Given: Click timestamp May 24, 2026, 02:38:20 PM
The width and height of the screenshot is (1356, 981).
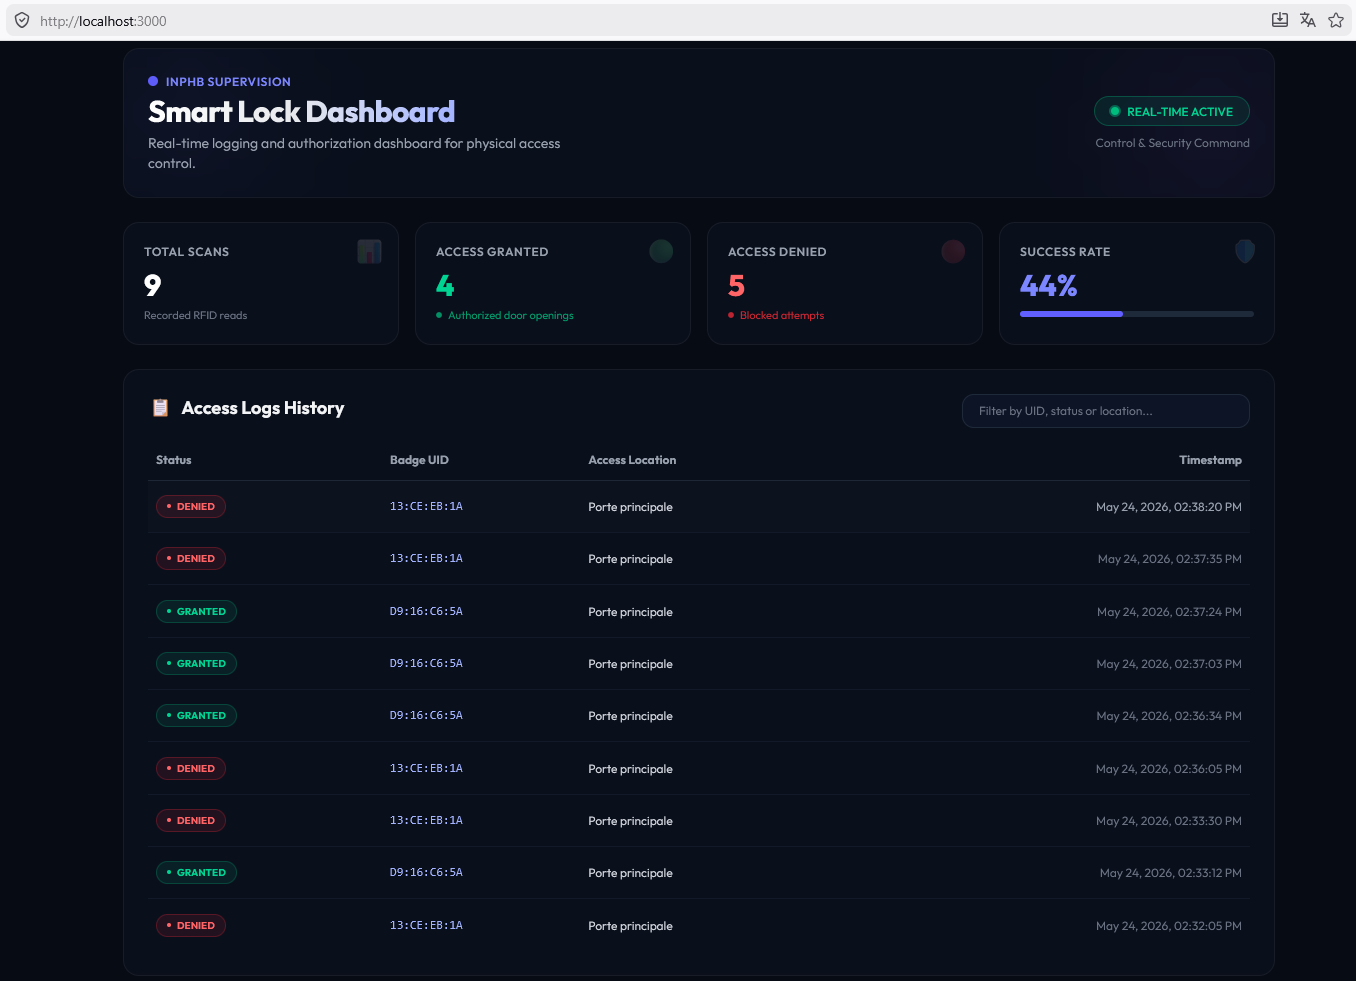Looking at the screenshot, I should [x=1169, y=507].
